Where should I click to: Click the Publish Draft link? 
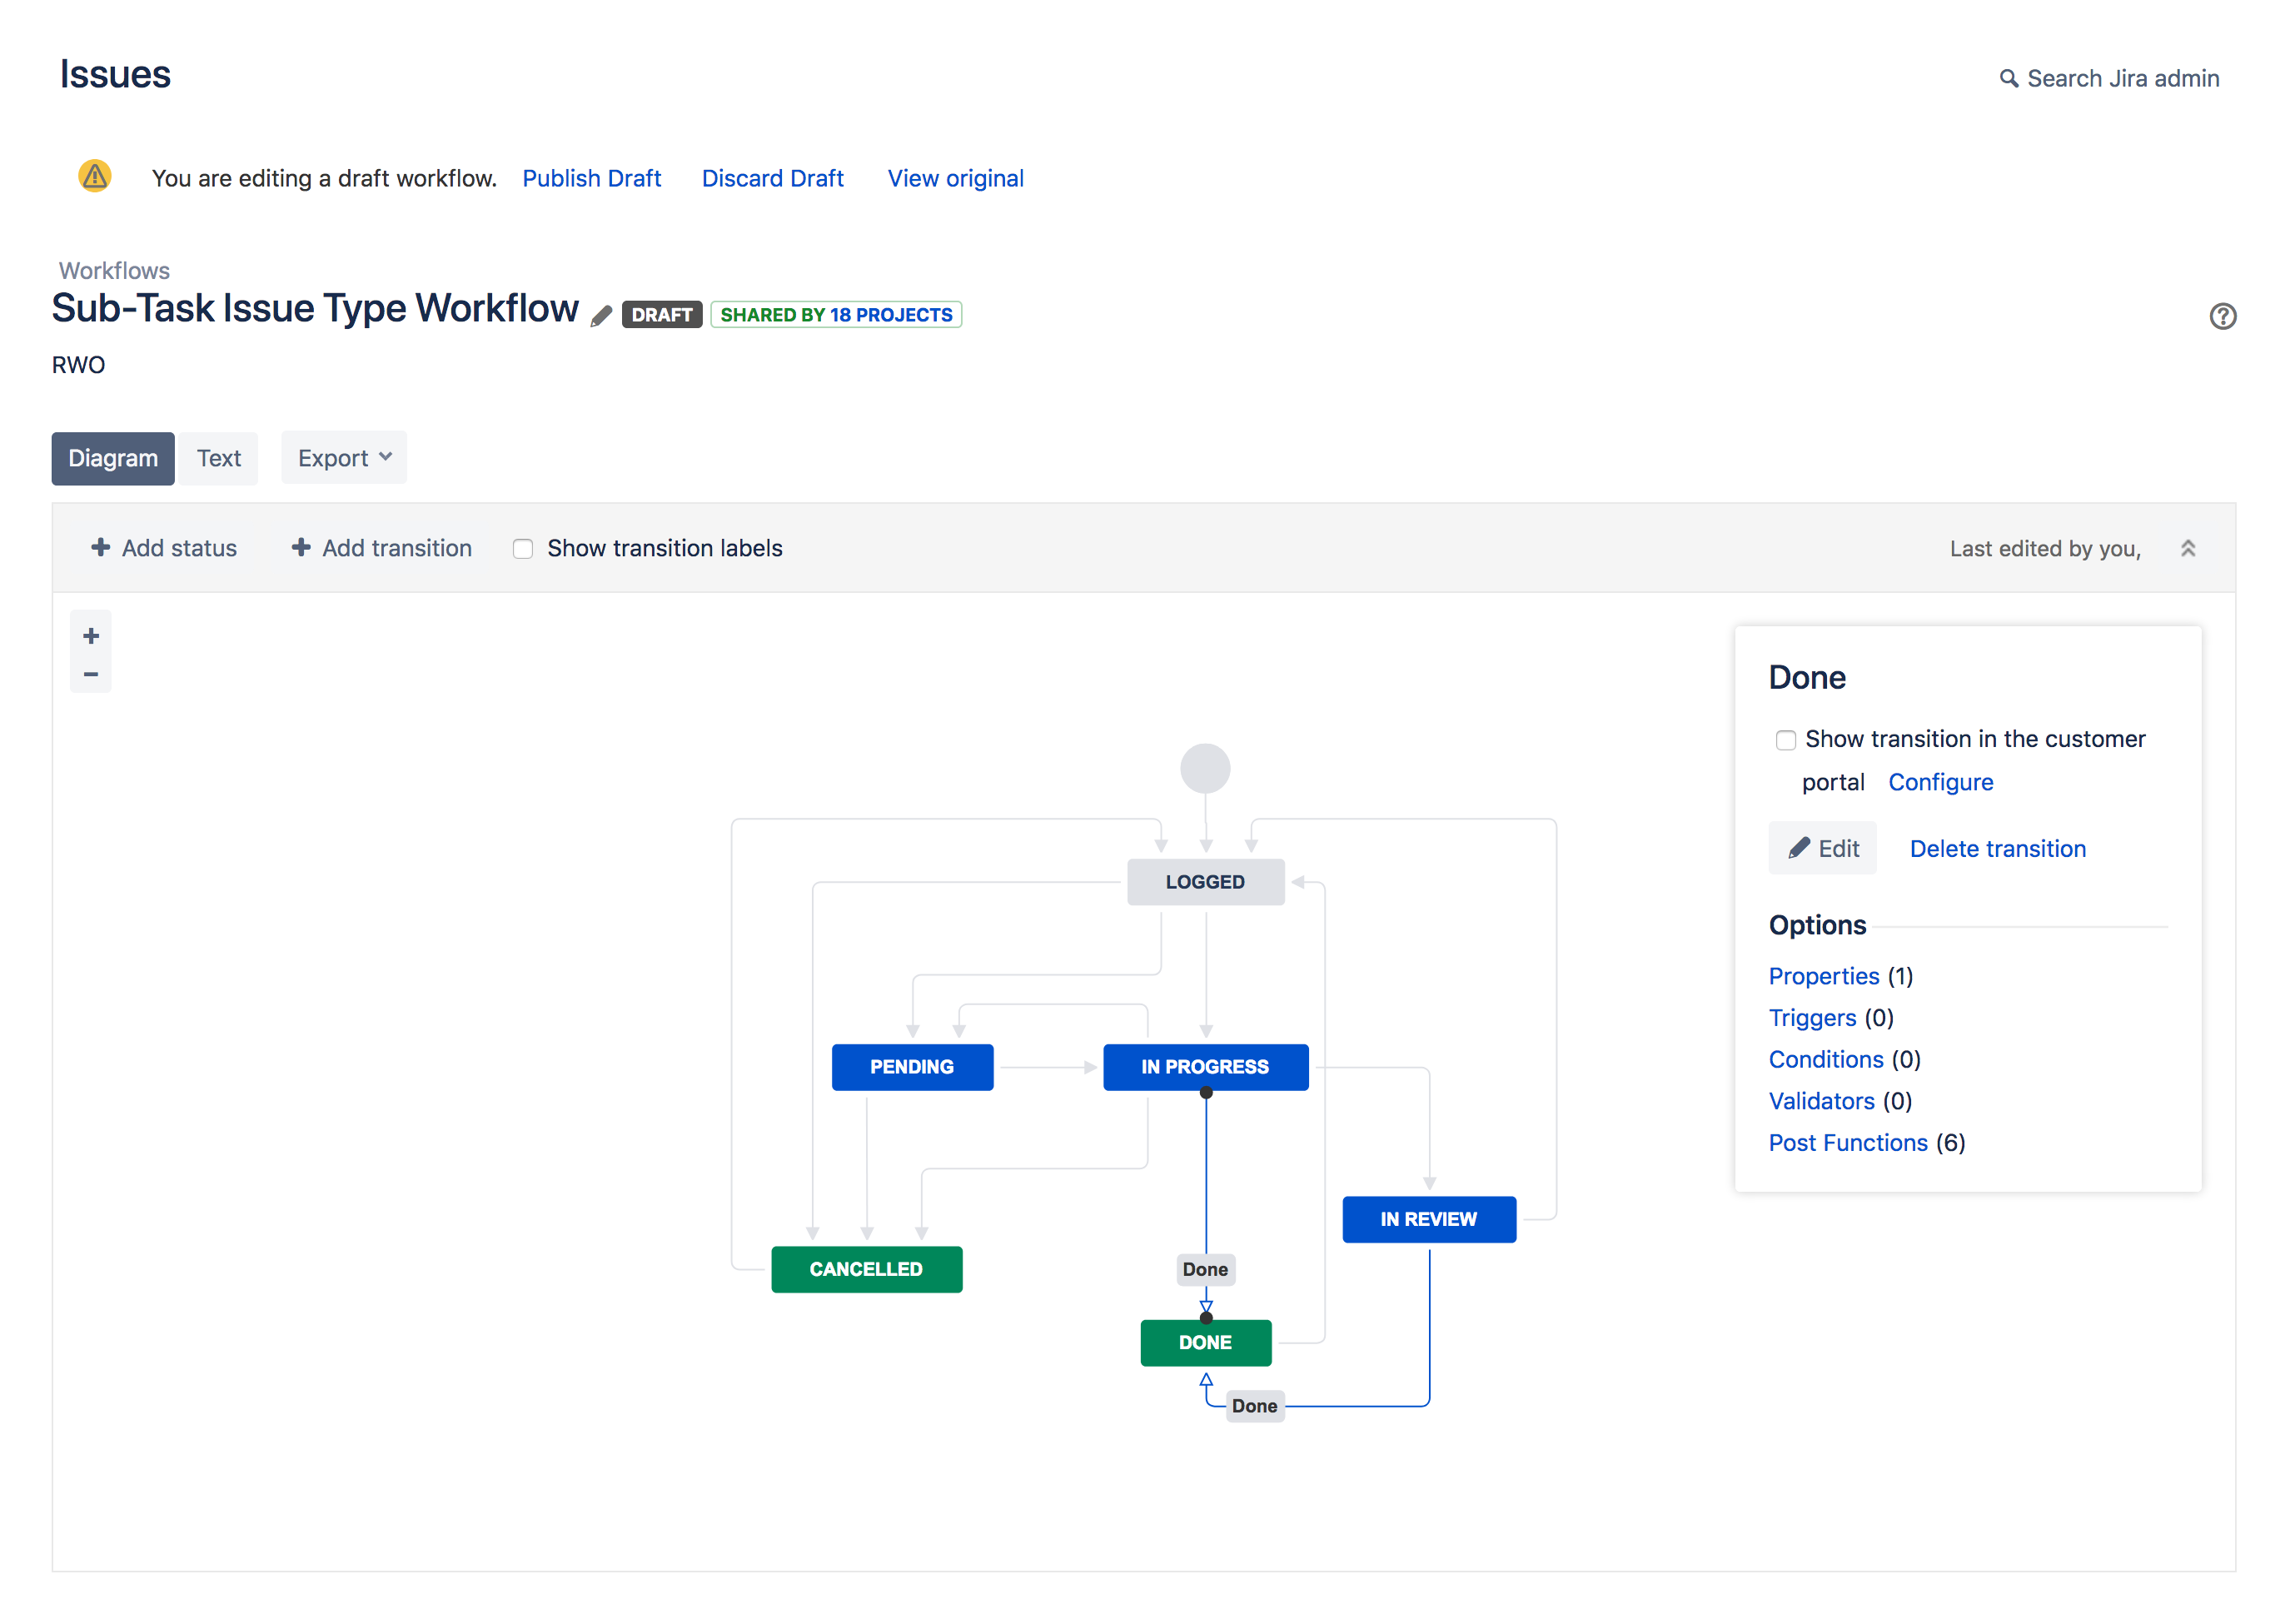(x=591, y=178)
